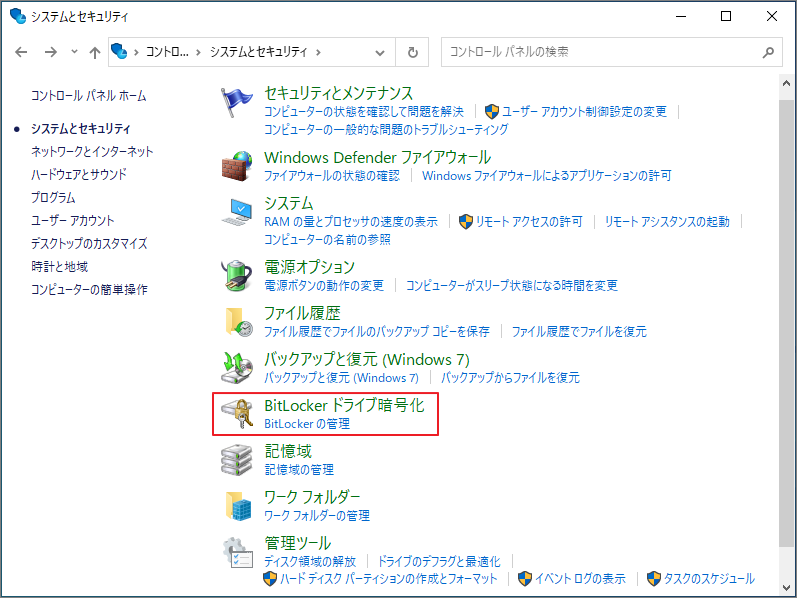
Task: Open ファイル履歴でファイルを復元 link
Action: [579, 332]
